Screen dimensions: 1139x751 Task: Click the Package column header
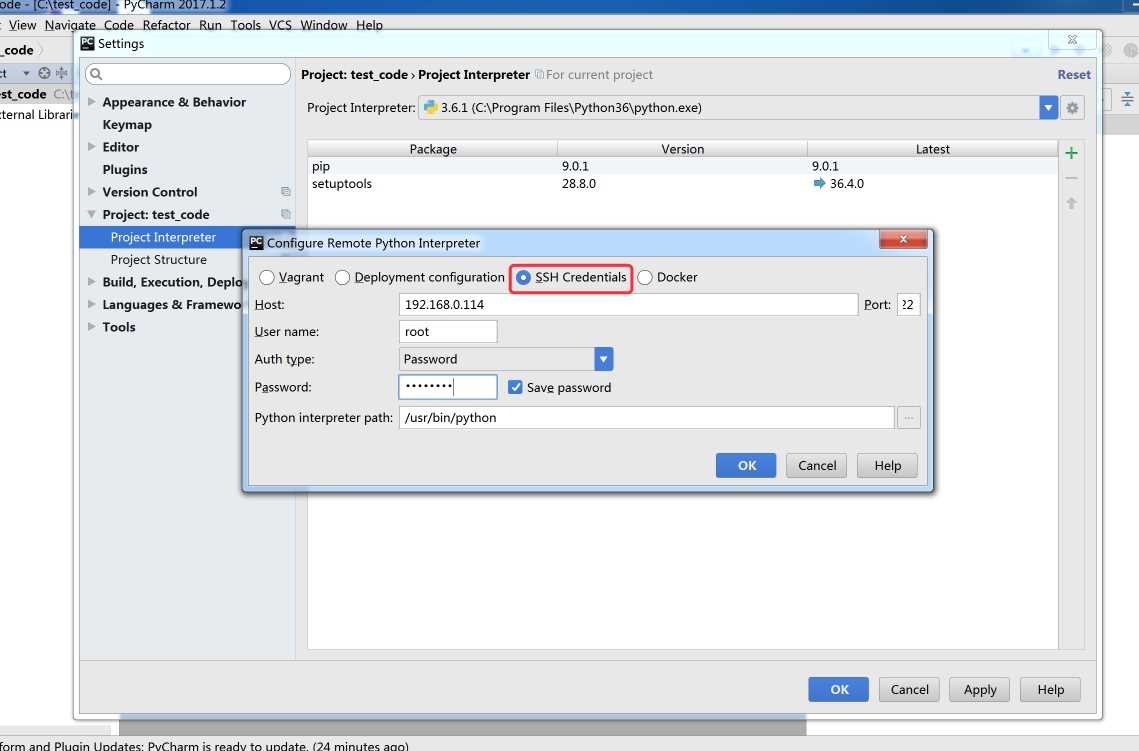tap(433, 149)
